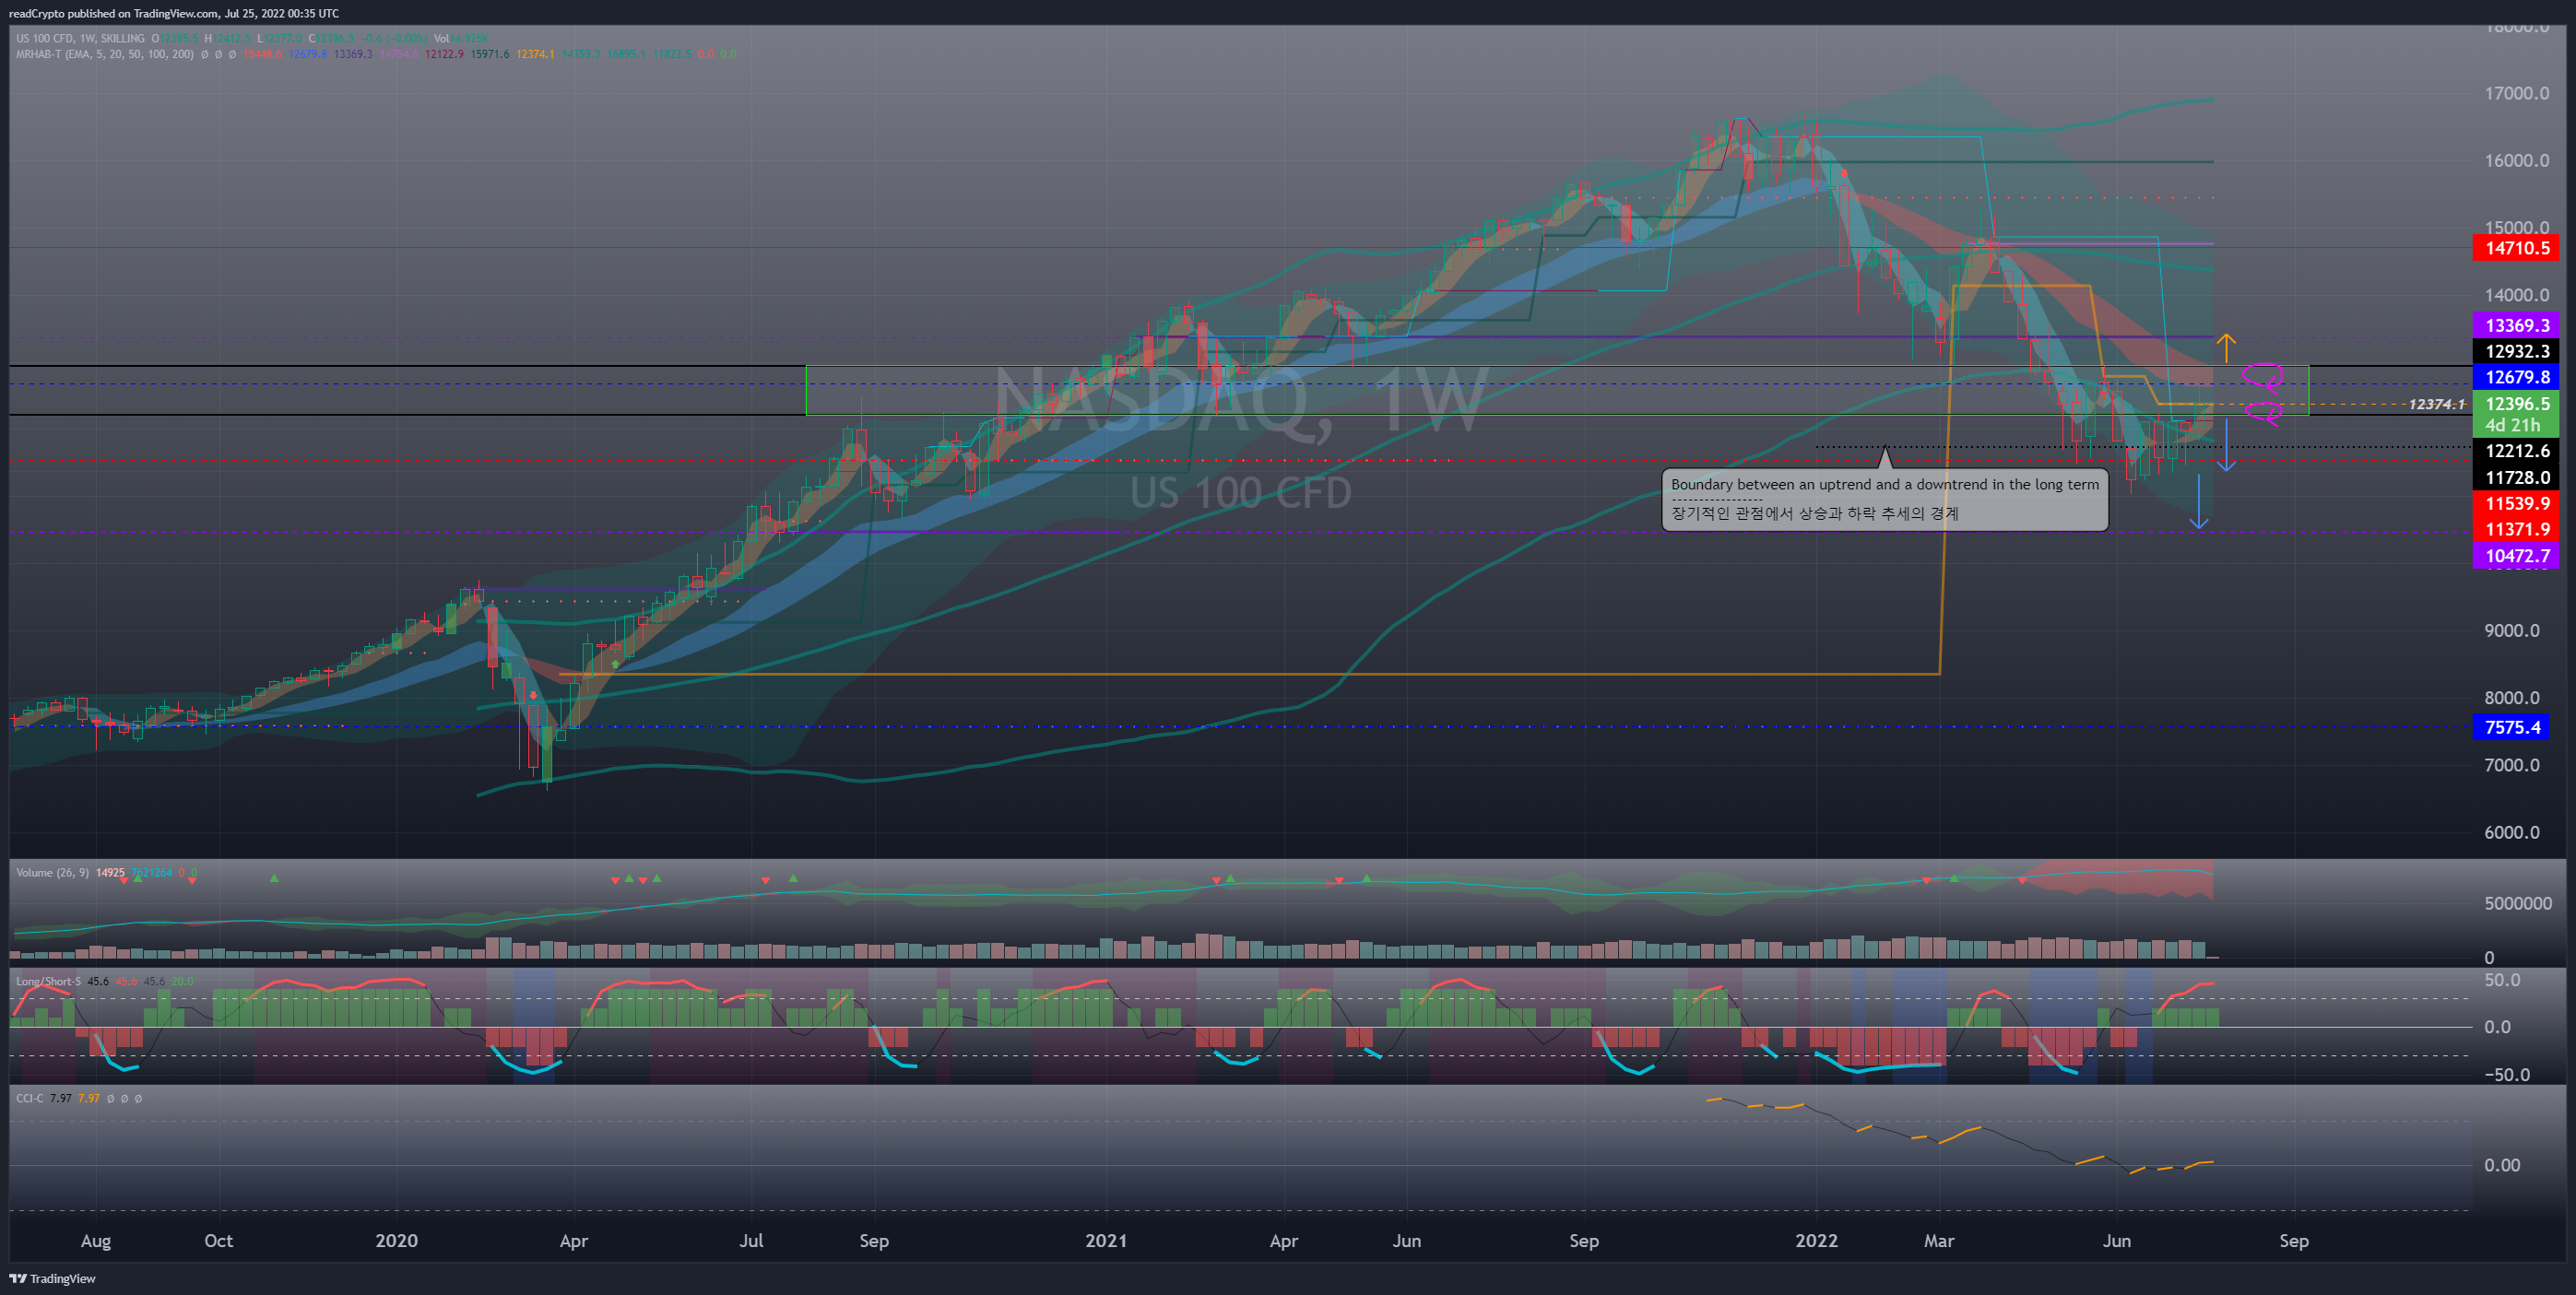
Task: Click the 'Boundary between an uptrend' annotation box
Action: pyautogui.click(x=1885, y=499)
